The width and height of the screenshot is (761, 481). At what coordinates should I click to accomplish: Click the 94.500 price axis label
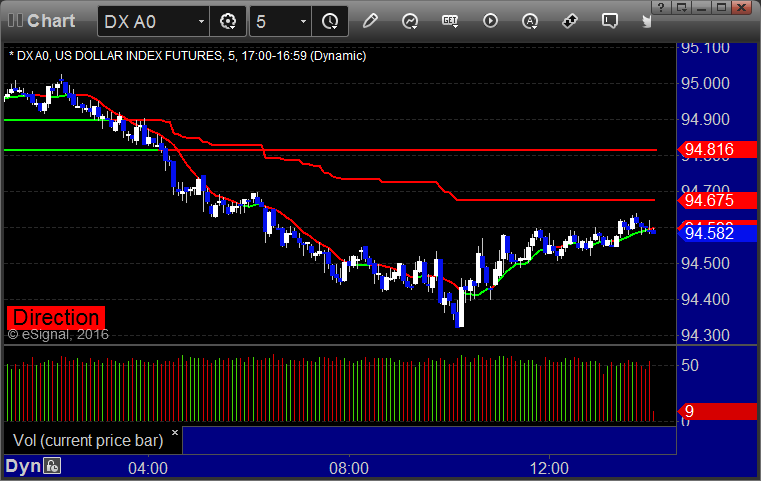(x=705, y=263)
